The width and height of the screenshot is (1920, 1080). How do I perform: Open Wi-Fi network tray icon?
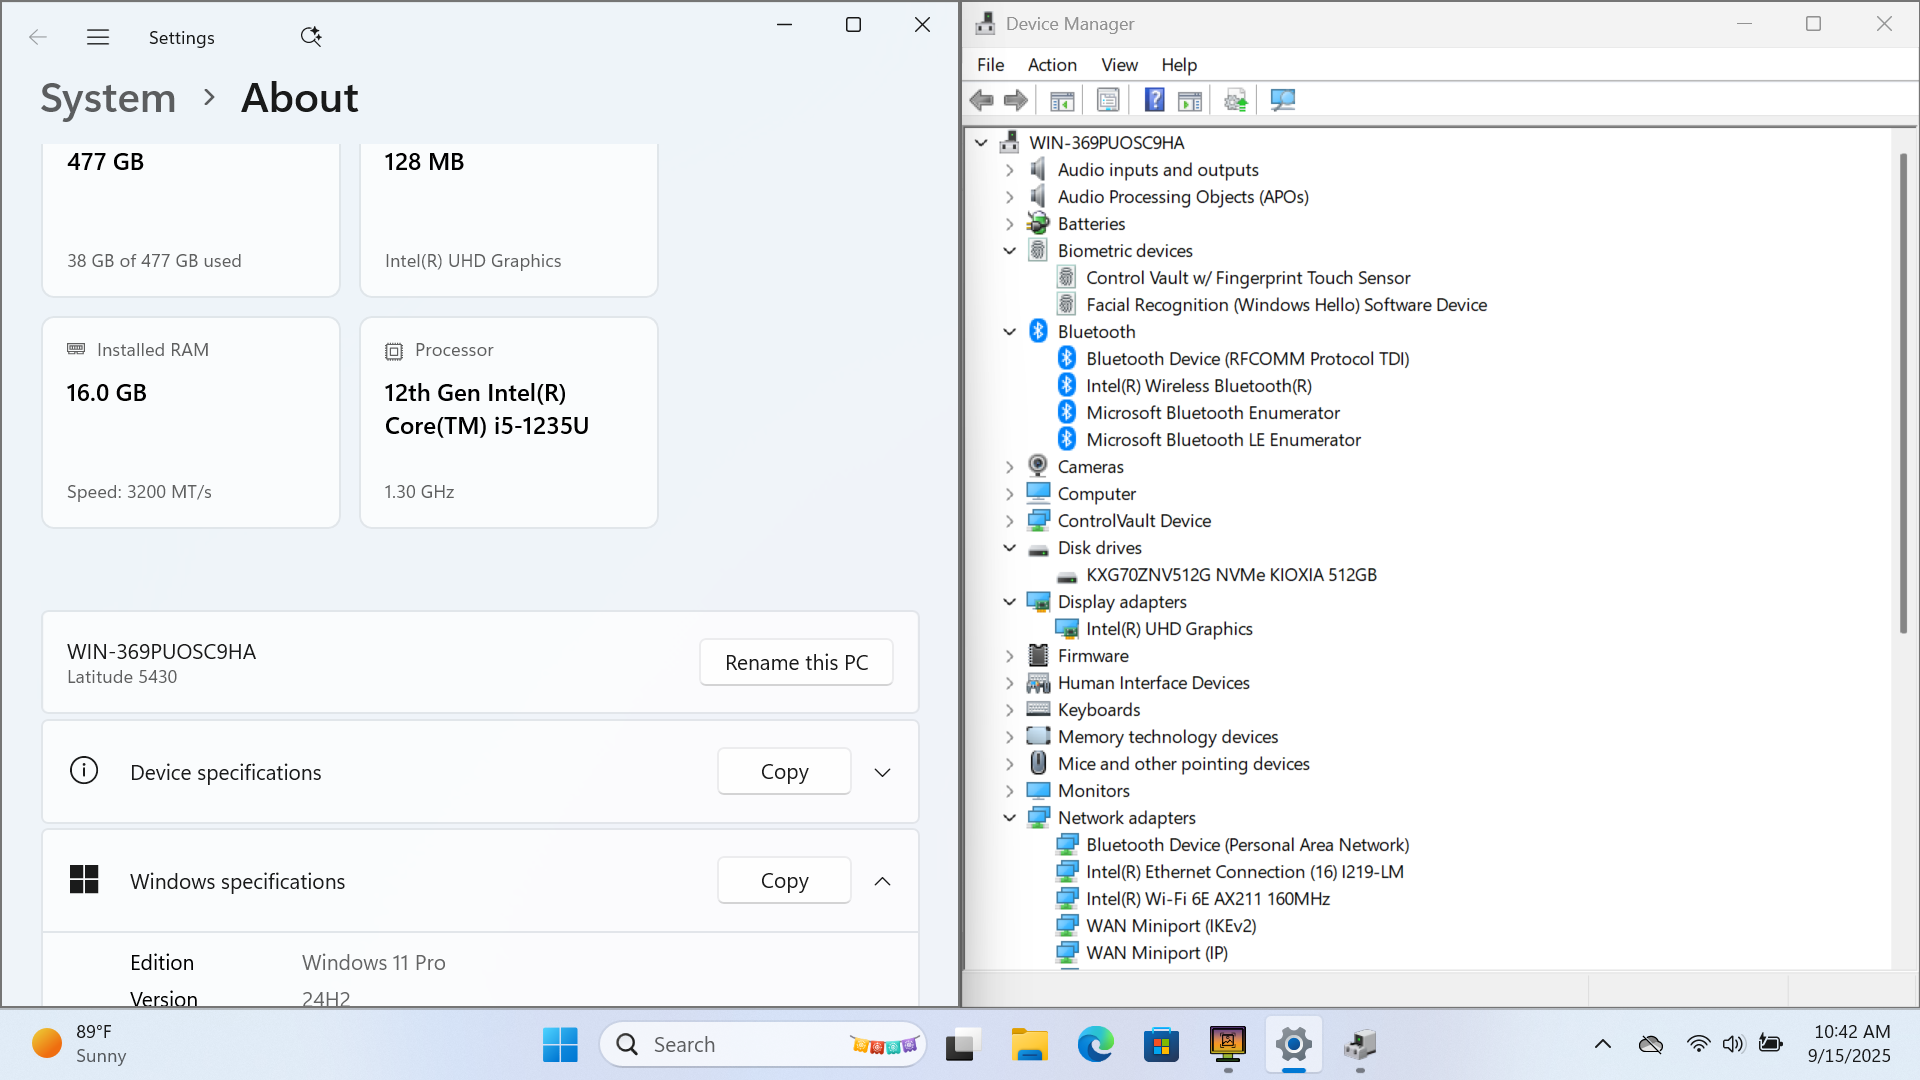(x=1698, y=1044)
